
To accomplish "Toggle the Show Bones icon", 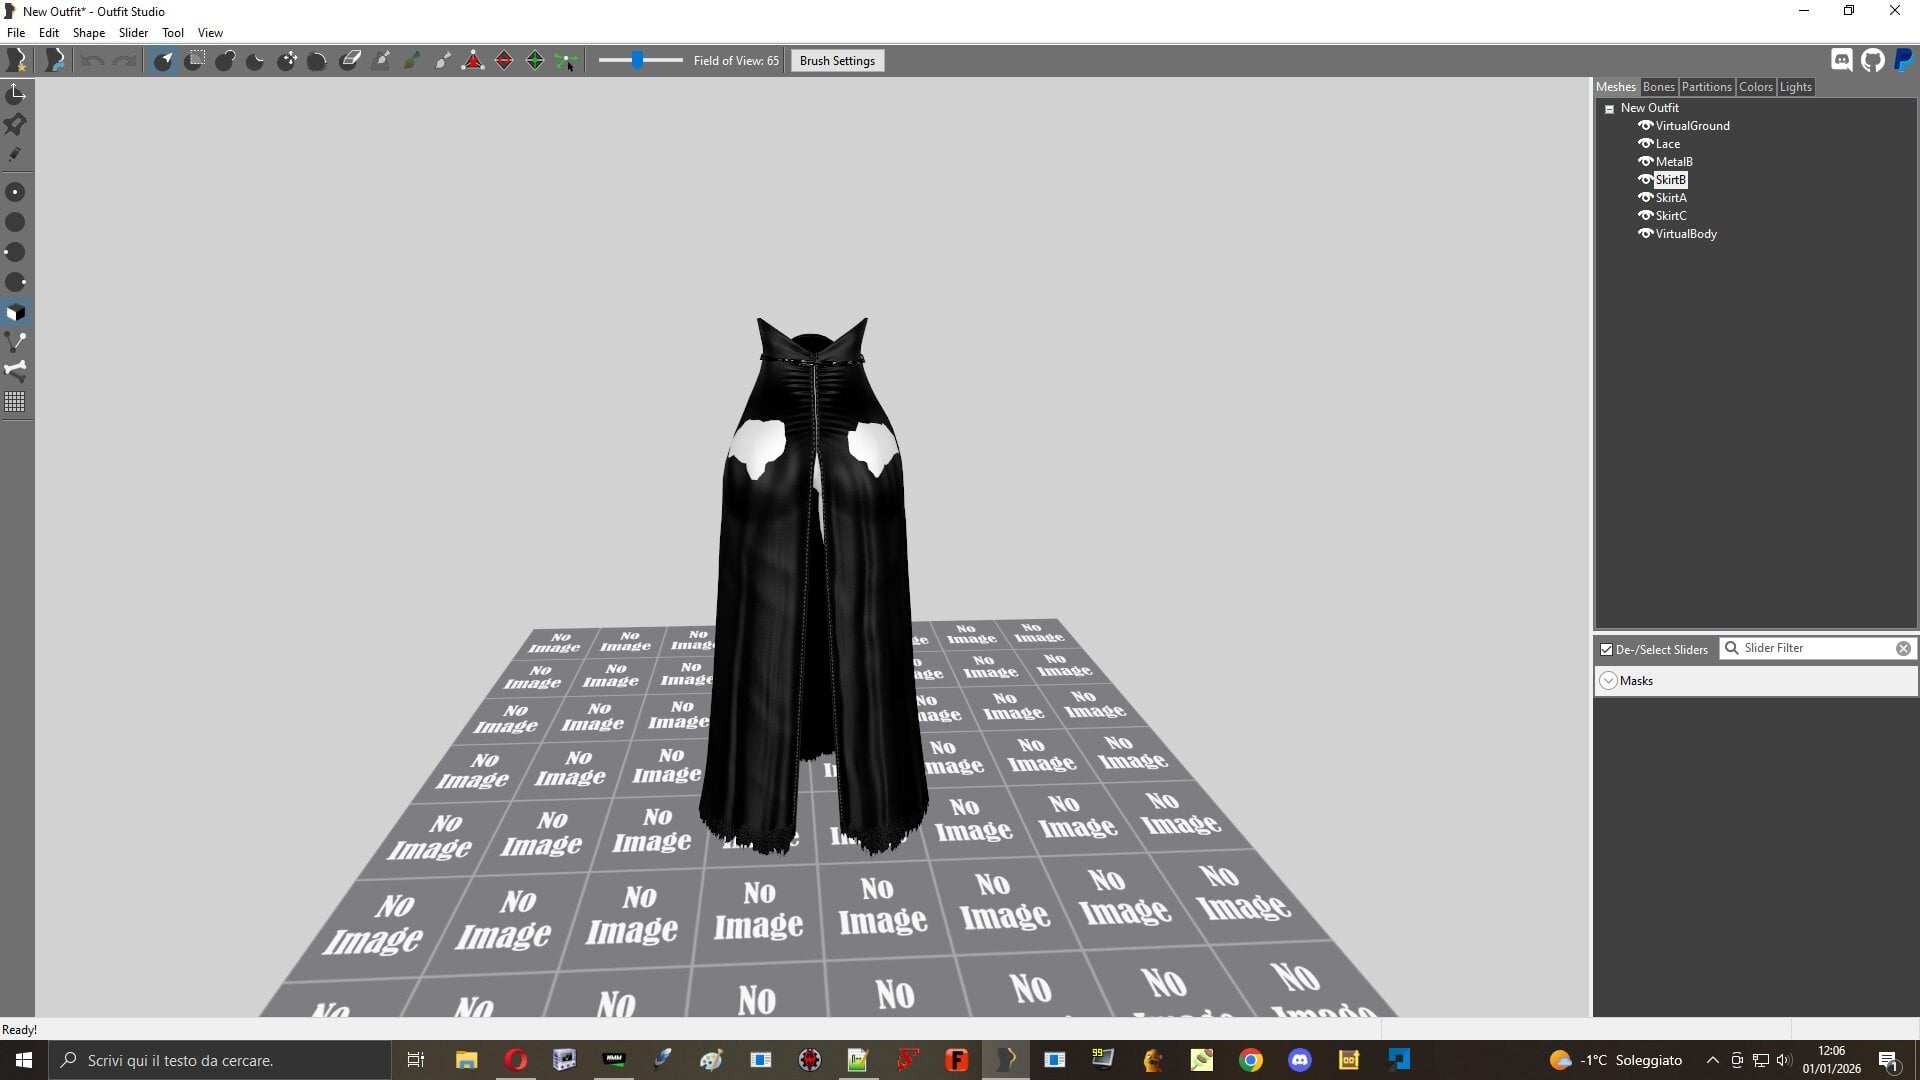I will coord(16,371).
